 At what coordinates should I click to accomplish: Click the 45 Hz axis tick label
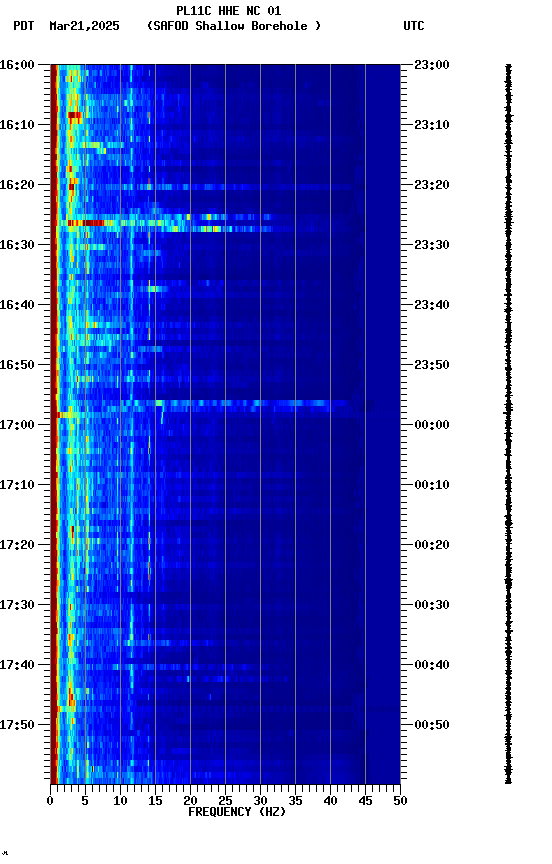(x=365, y=801)
